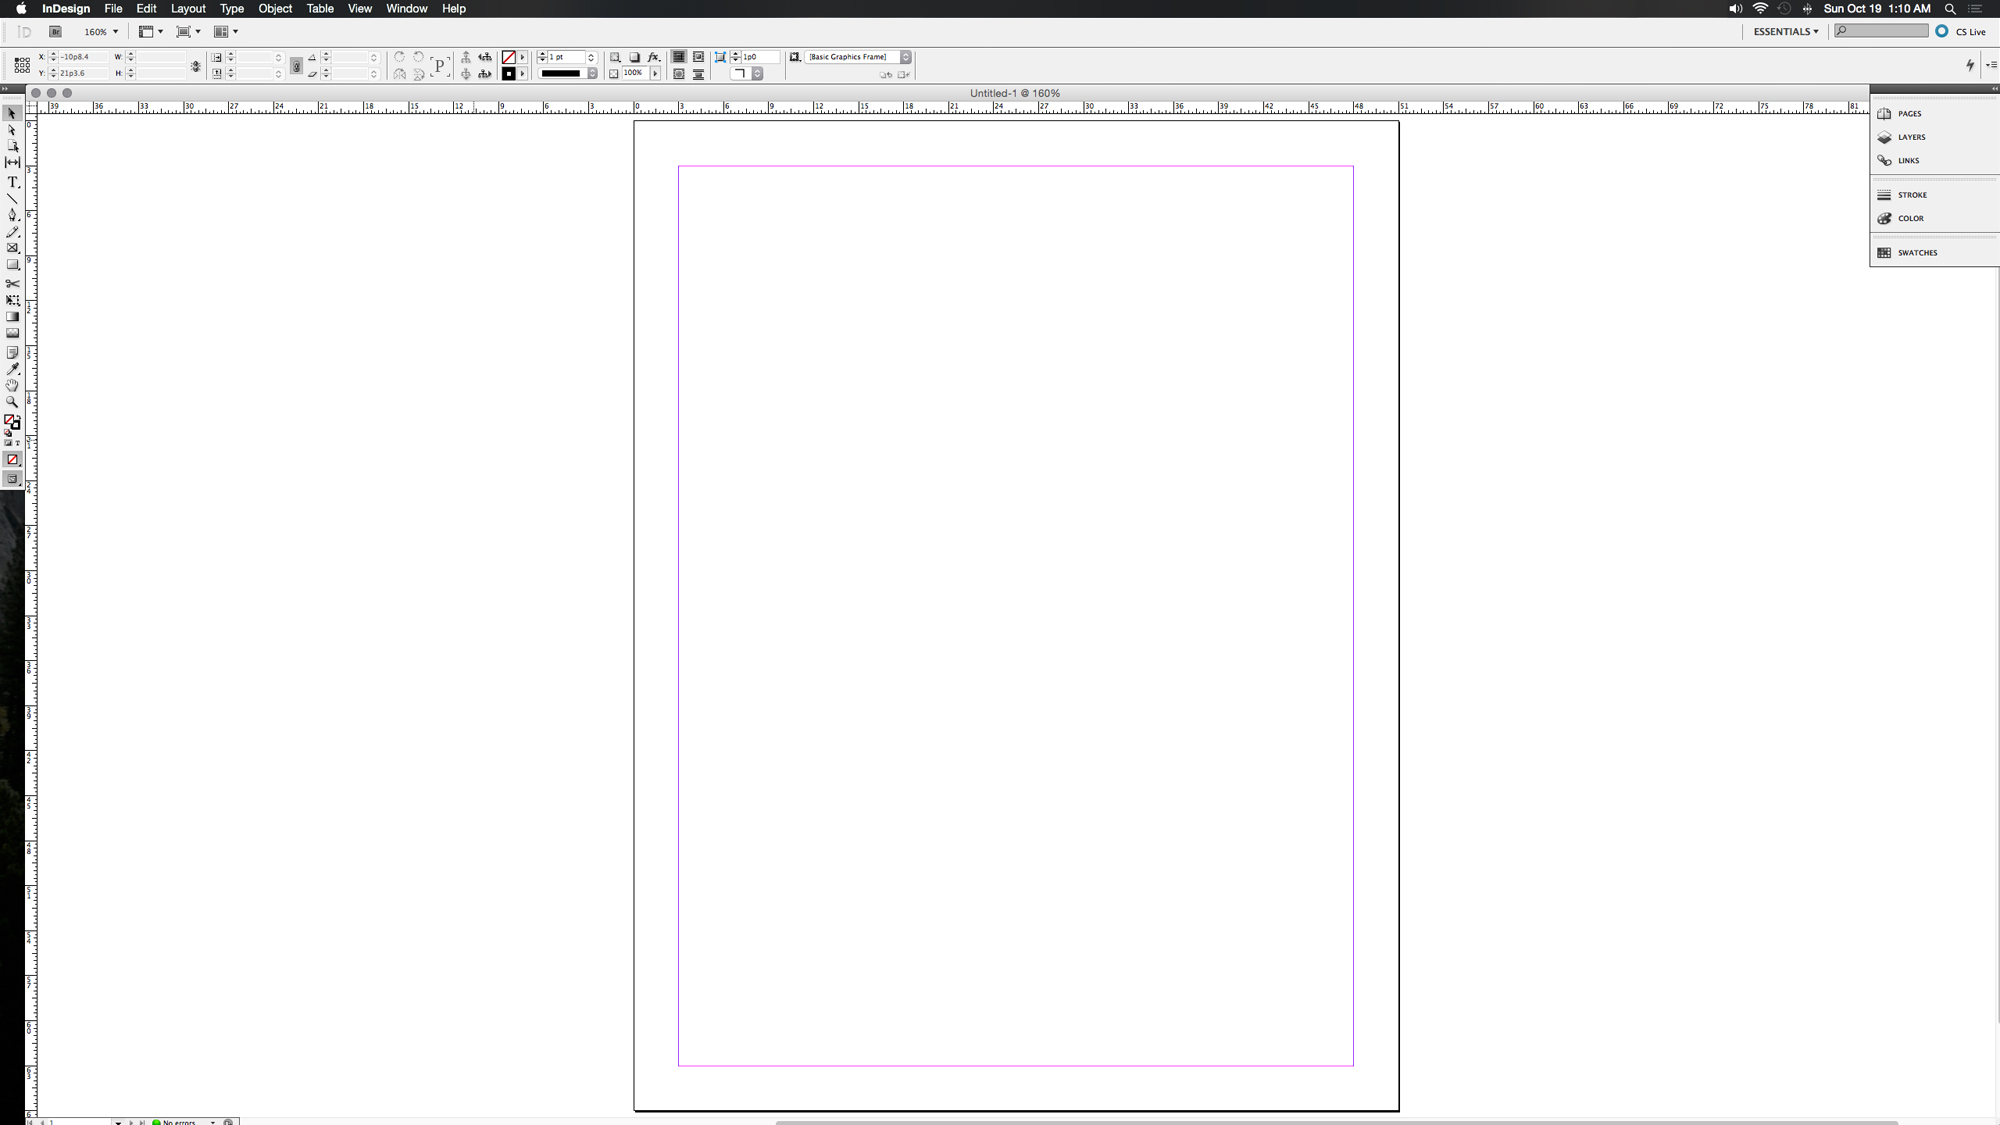Toggle constrain proportions for width and height
Viewport: 2000px width, 1125px height.
point(196,66)
